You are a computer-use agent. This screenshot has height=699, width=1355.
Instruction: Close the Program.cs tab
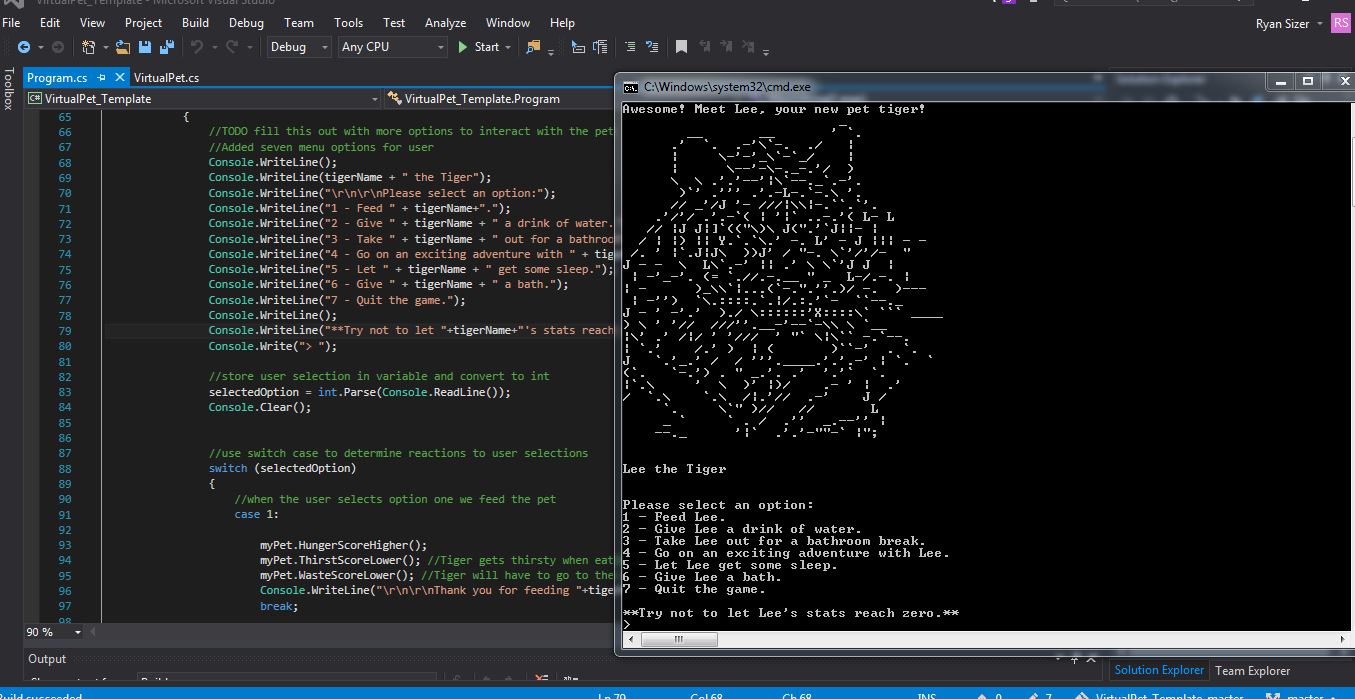point(120,77)
